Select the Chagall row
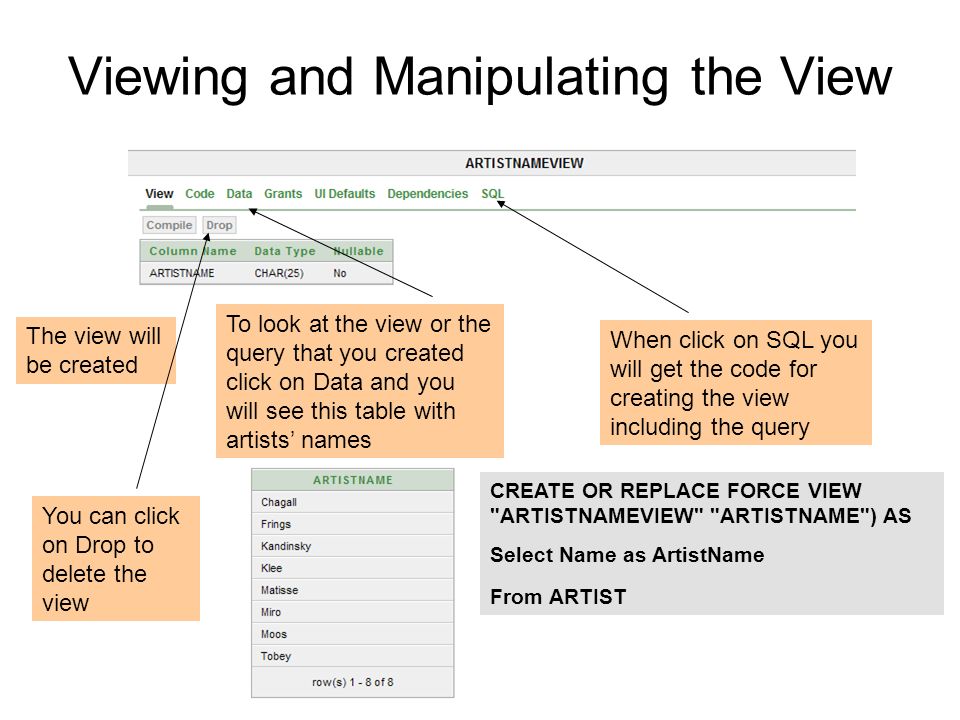Viewport: 960px width, 720px height. pyautogui.click(x=353, y=502)
